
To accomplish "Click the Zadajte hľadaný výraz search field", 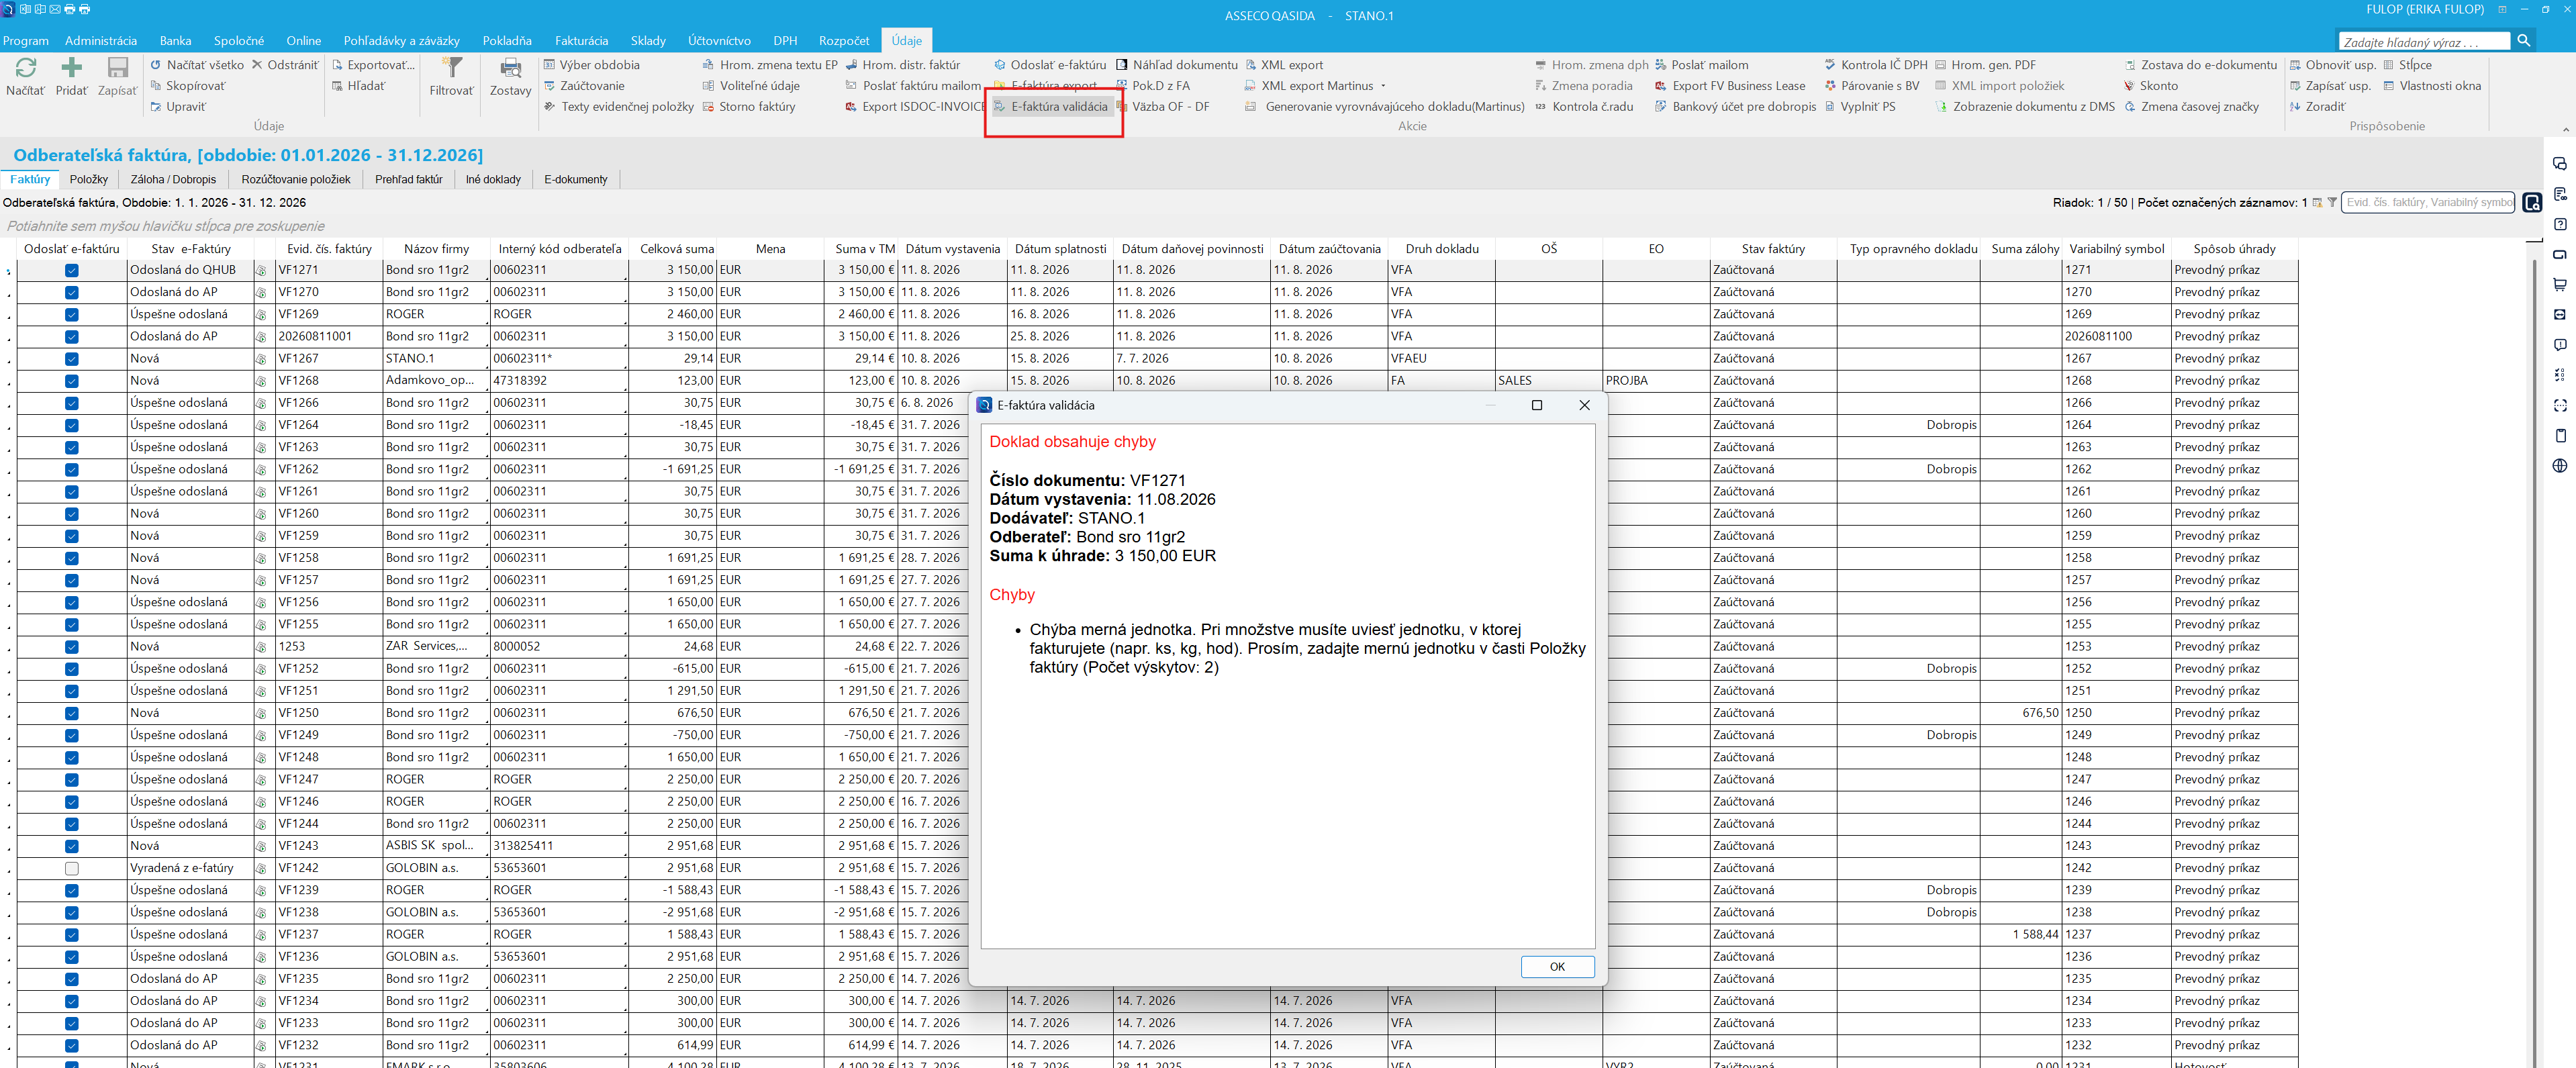I will [2424, 42].
